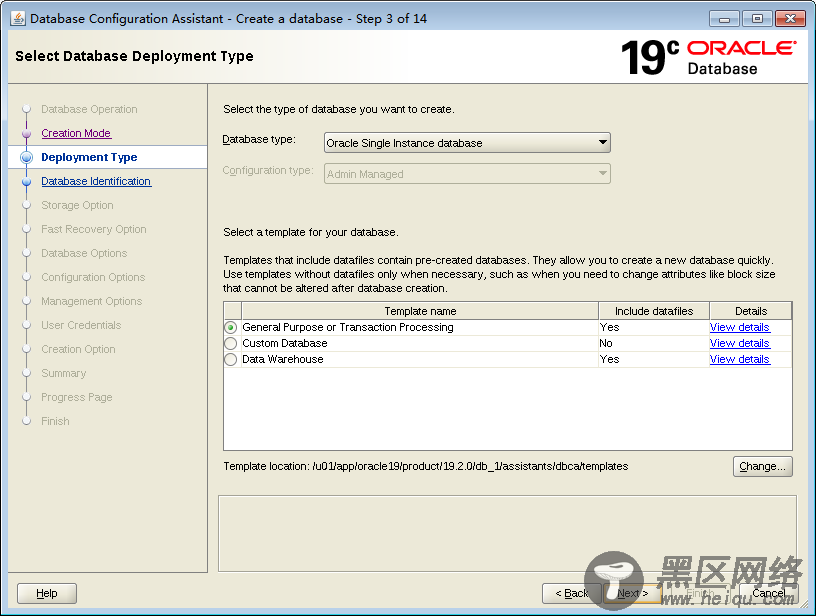Click the Details column header
The height and width of the screenshot is (616, 816).
[751, 311]
